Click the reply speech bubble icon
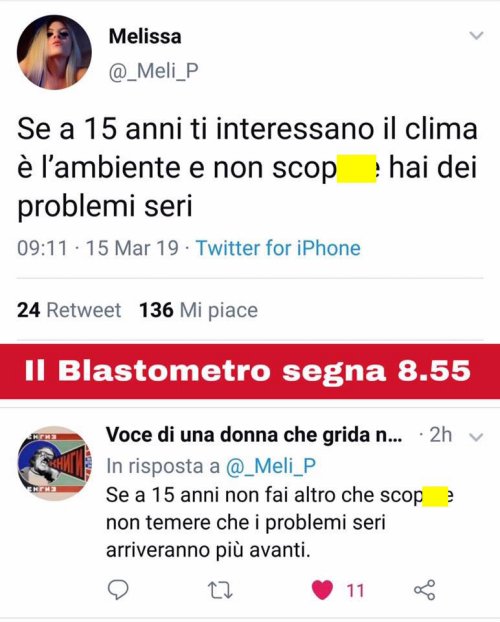 pos(118,589)
